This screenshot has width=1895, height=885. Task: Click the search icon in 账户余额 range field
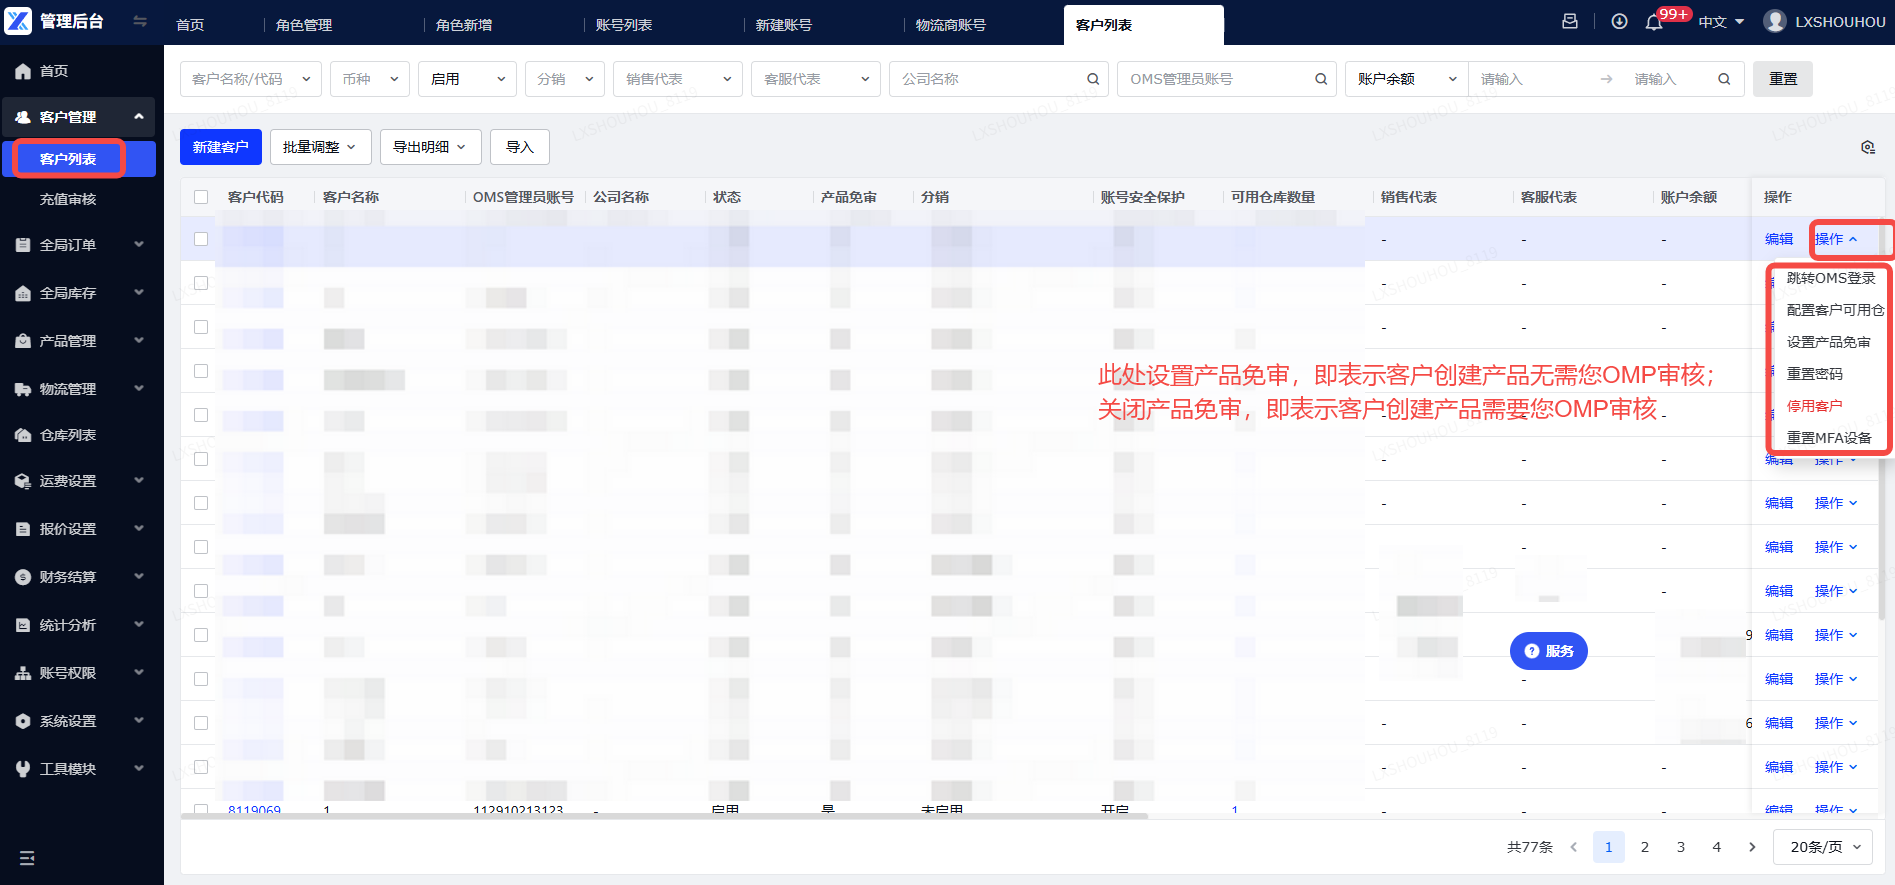(x=1724, y=79)
